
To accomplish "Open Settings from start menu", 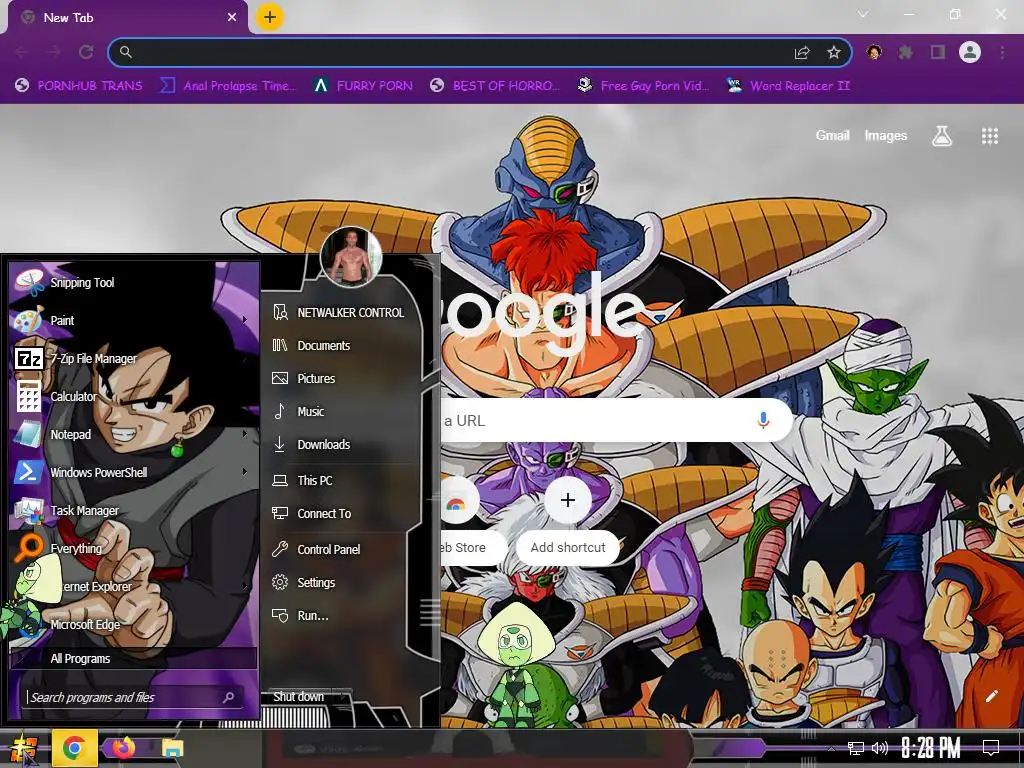I will [340, 583].
